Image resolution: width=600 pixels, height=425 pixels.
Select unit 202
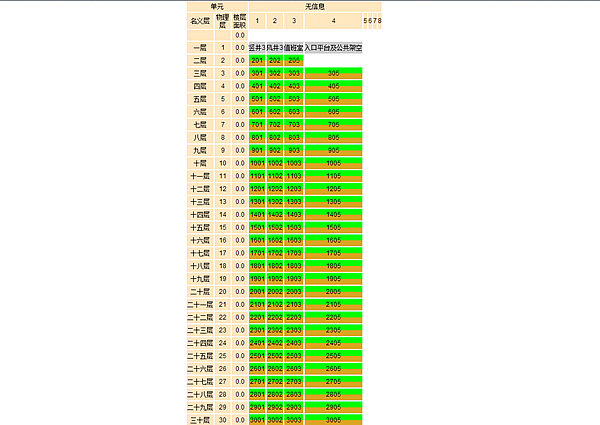[275, 60]
